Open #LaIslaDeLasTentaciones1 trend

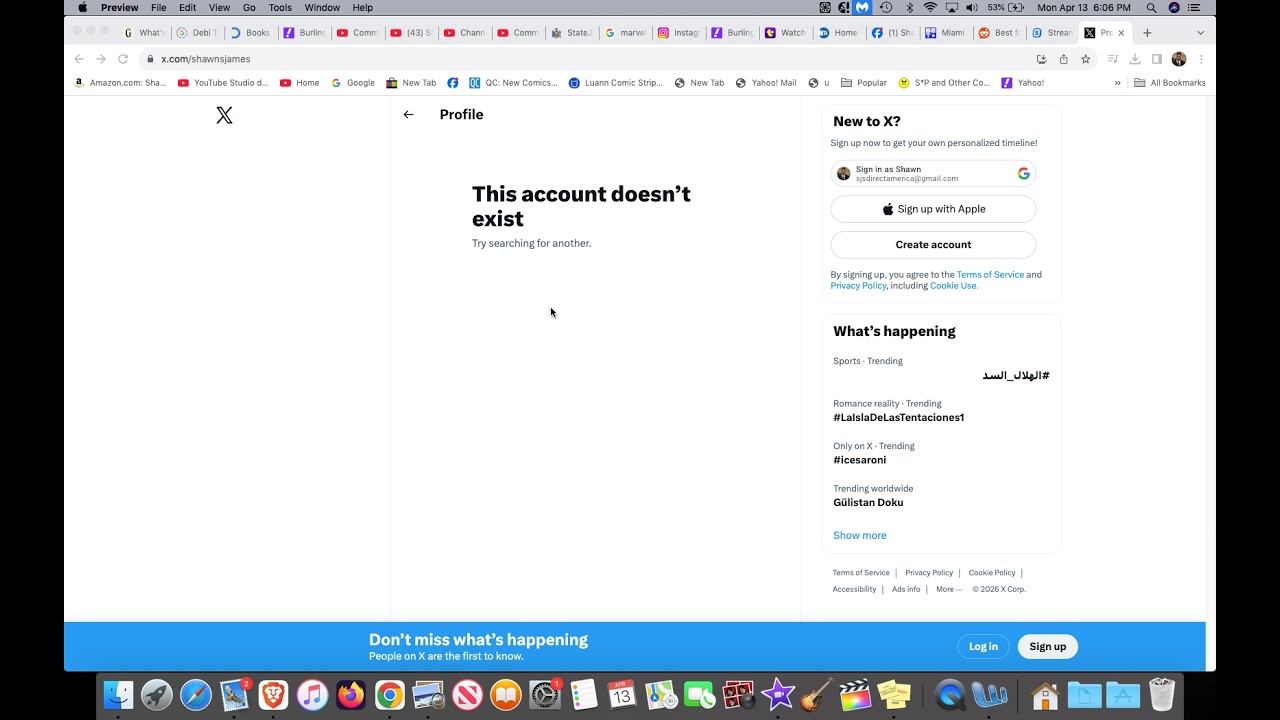898,418
